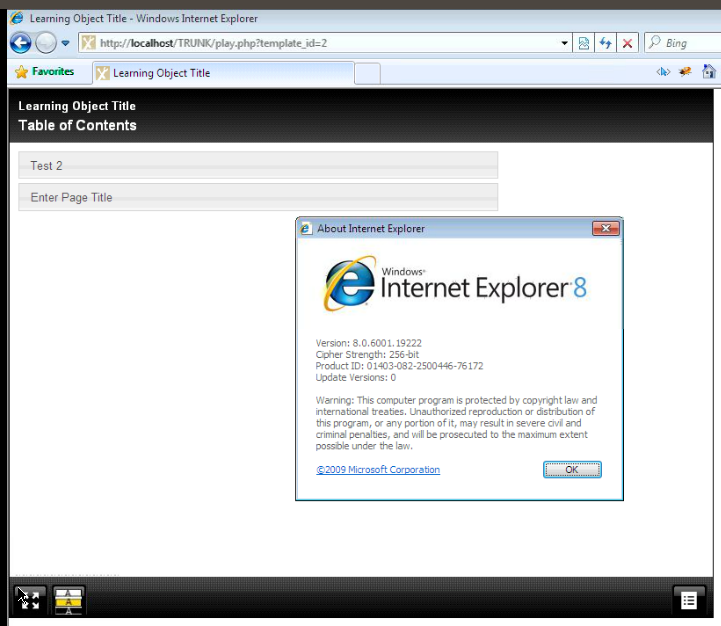Click the Update Versions: 0 text

355,378
